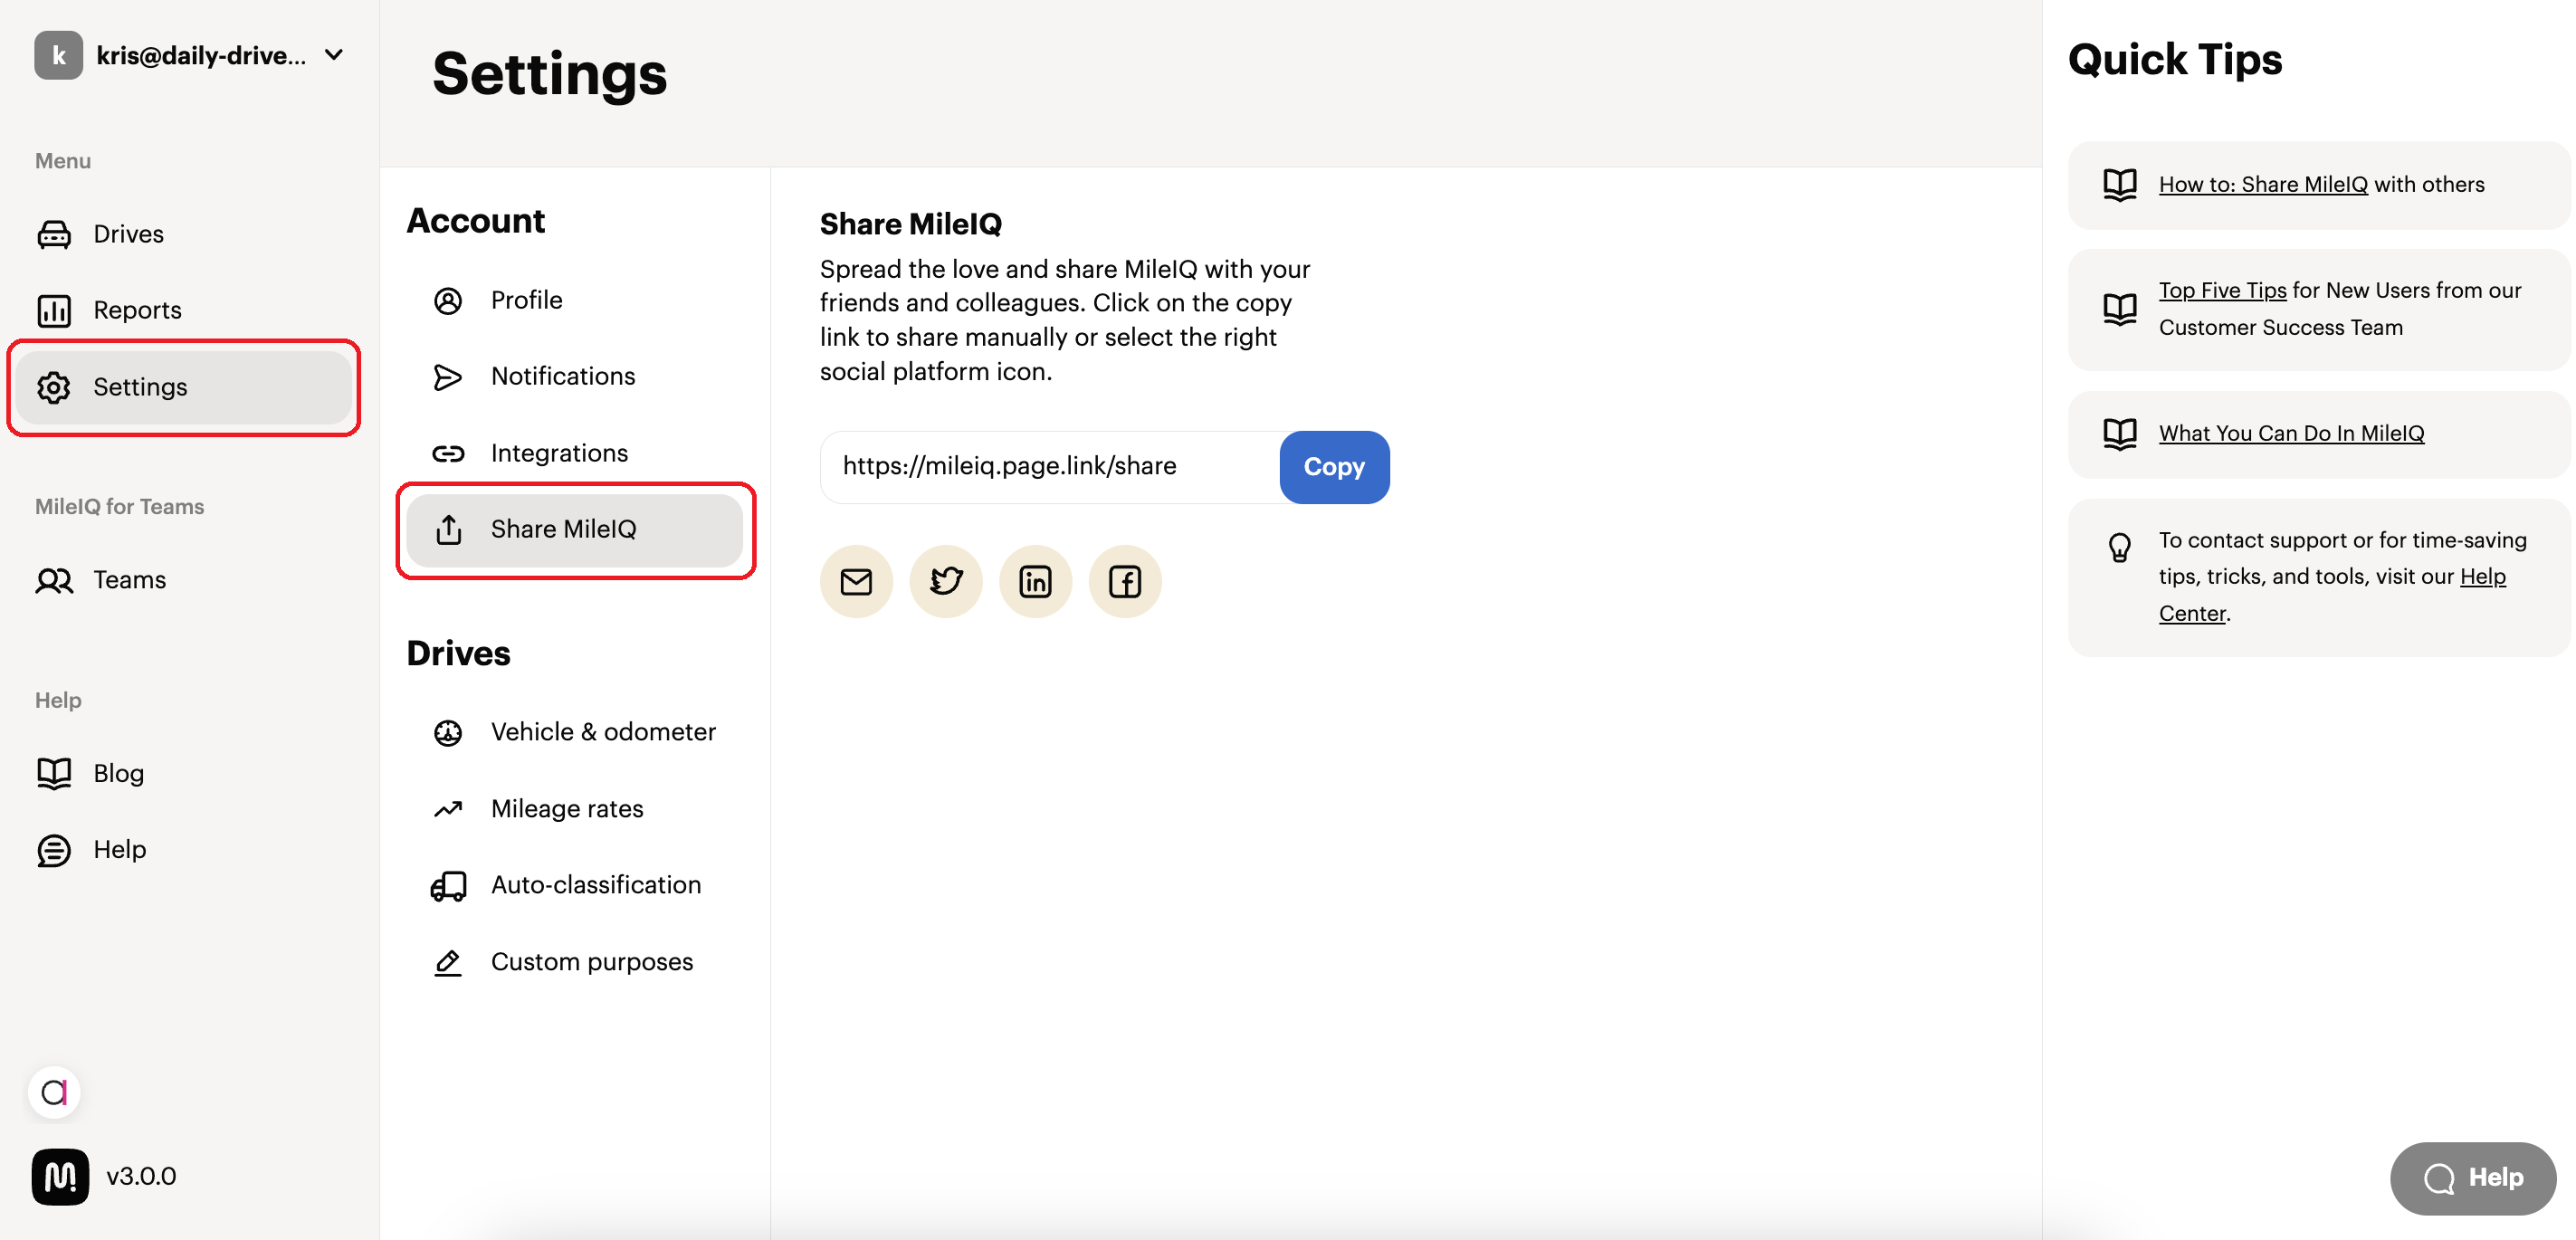Click book icon beside Top Five Tips
The image size is (2576, 1240).
click(2119, 309)
